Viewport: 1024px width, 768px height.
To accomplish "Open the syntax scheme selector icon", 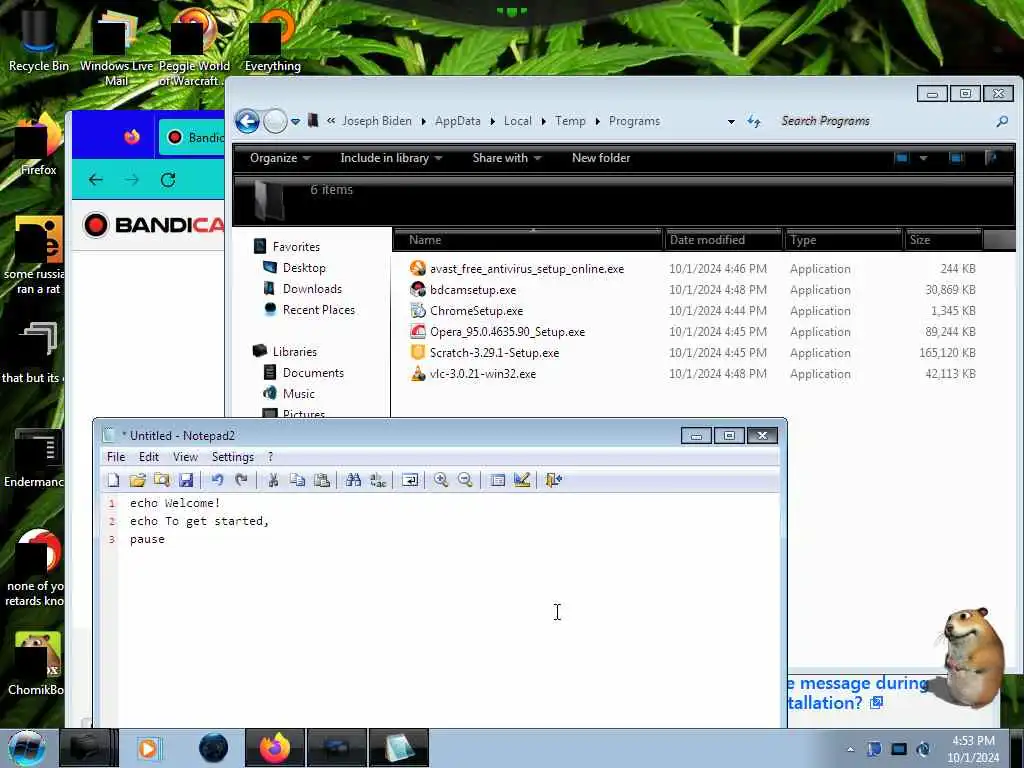I will coord(497,480).
